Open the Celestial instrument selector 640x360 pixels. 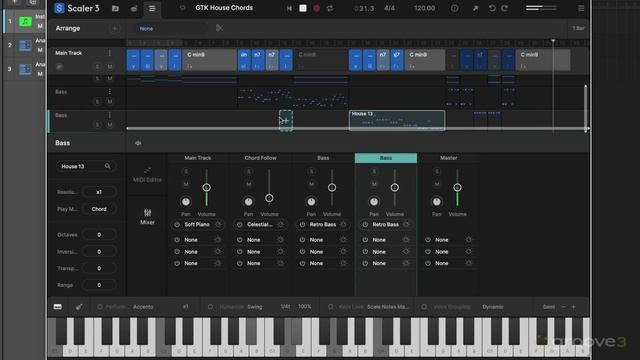(x=260, y=224)
